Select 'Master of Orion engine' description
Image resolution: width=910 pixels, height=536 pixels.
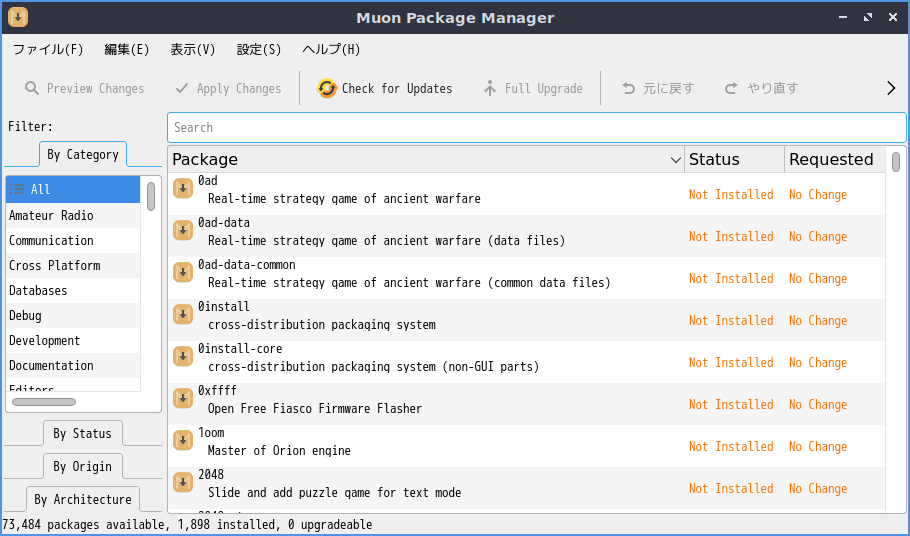[279, 450]
